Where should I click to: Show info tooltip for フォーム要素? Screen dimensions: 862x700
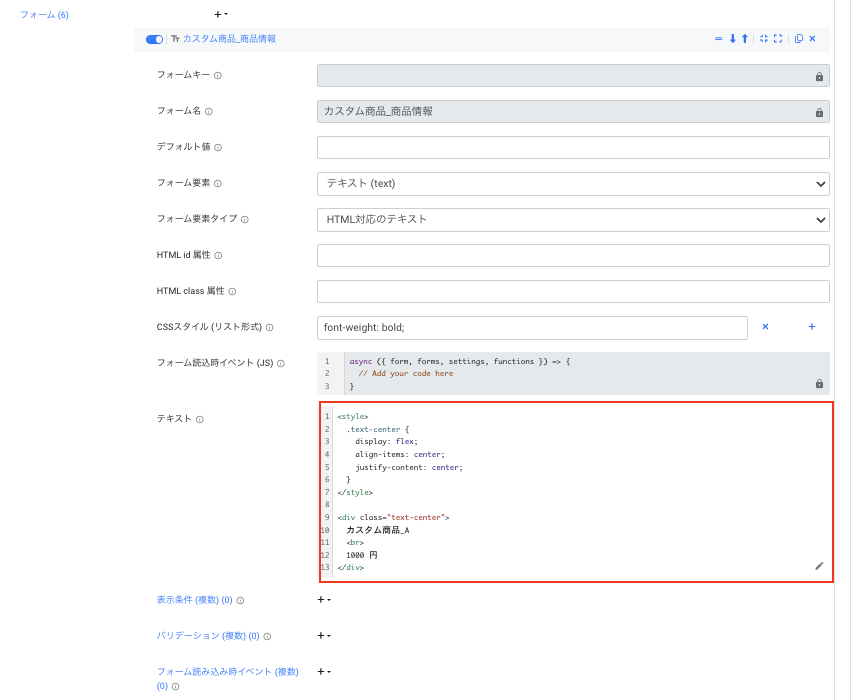tap(218, 184)
